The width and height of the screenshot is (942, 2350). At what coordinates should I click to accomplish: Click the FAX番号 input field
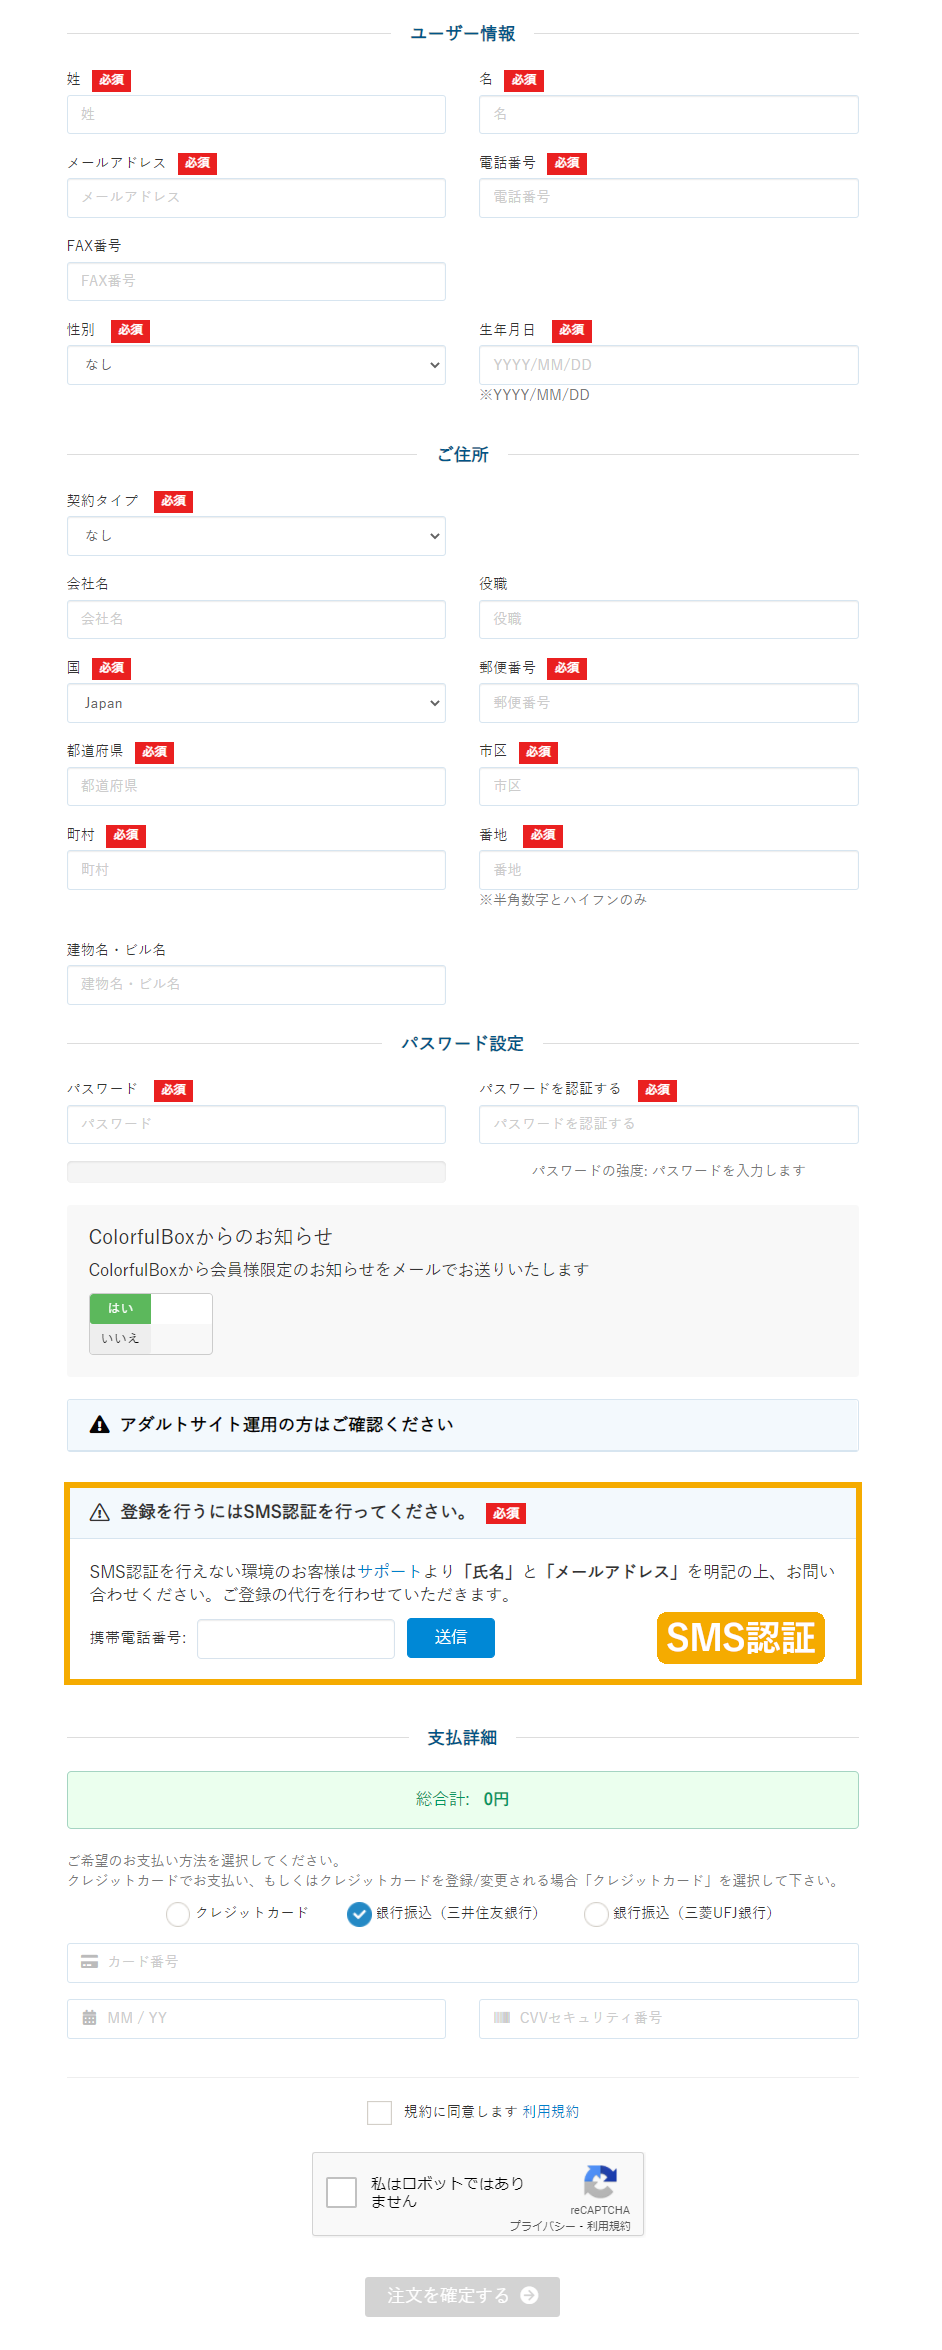click(x=256, y=281)
